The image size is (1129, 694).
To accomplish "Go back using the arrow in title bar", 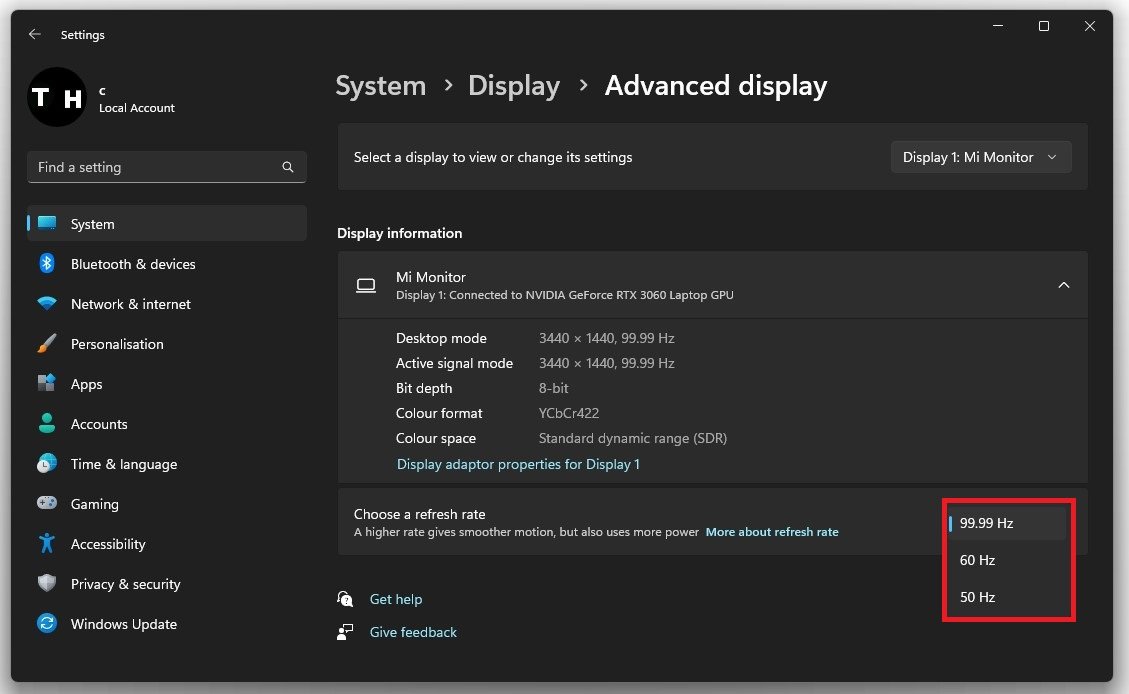I will (35, 34).
